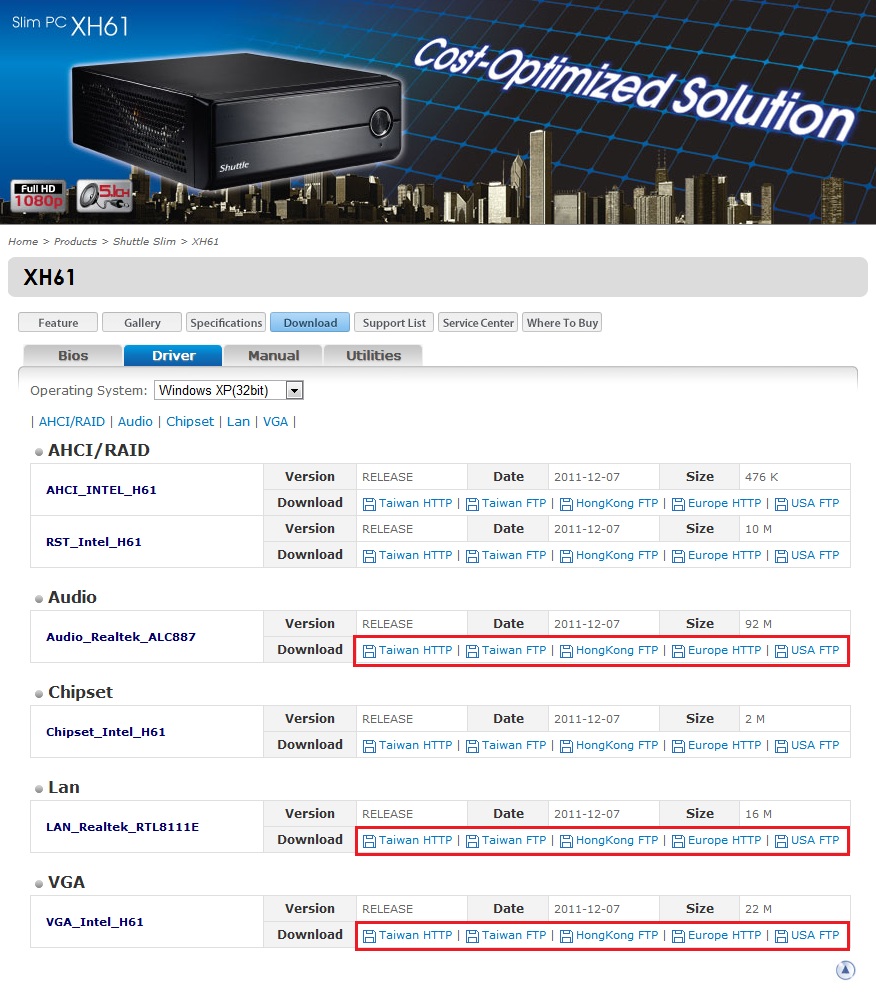
Task: Click the LAN_Realtek_RTL8111E driver name
Action: (122, 827)
